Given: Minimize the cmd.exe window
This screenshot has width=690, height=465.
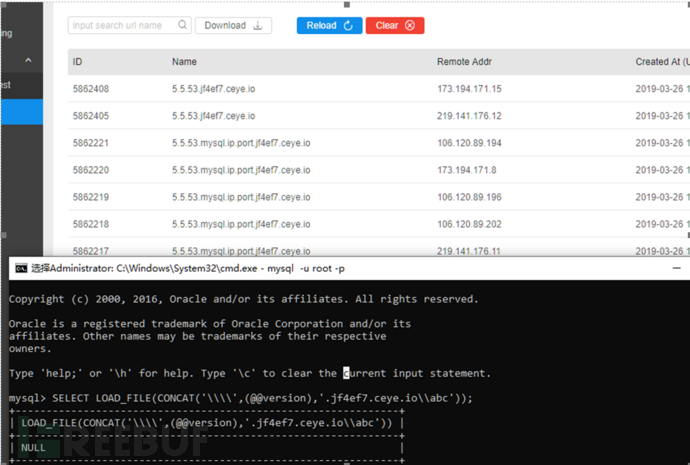Looking at the screenshot, I should click(676, 268).
